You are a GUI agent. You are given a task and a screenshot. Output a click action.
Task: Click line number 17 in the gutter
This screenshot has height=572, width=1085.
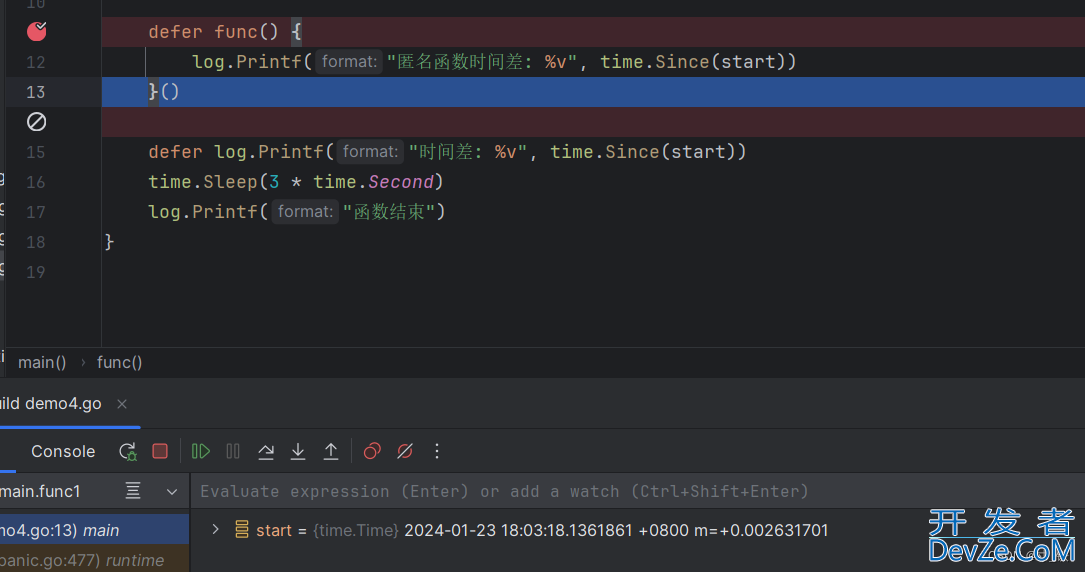tap(36, 212)
